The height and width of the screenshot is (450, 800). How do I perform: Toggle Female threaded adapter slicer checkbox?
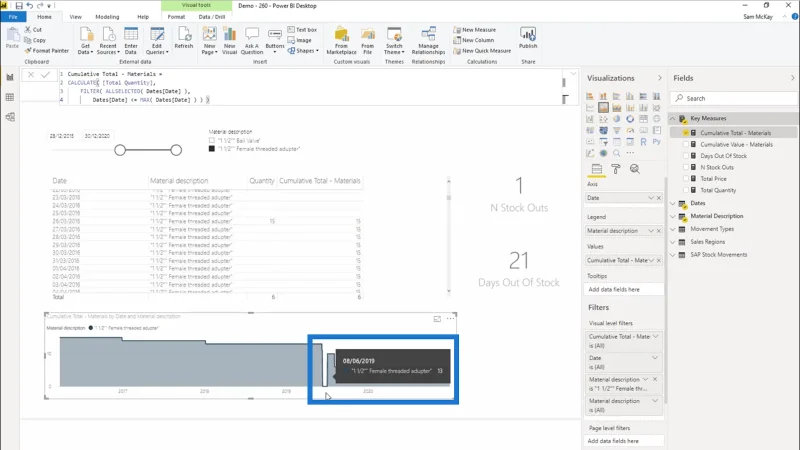pyautogui.click(x=212, y=149)
